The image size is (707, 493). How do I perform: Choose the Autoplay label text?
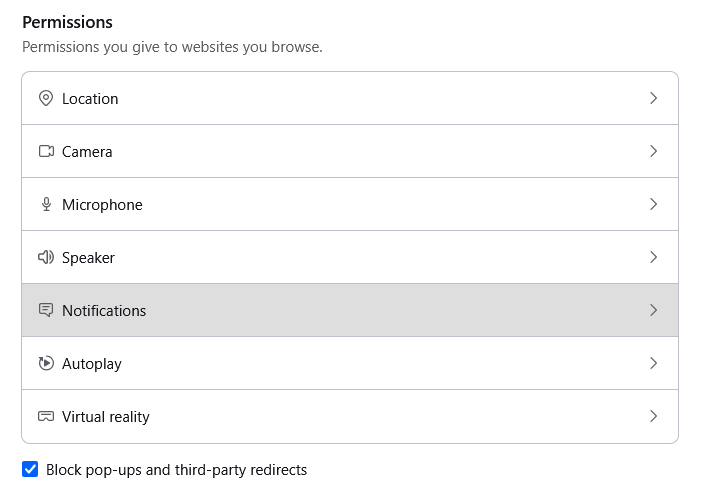click(x=92, y=364)
